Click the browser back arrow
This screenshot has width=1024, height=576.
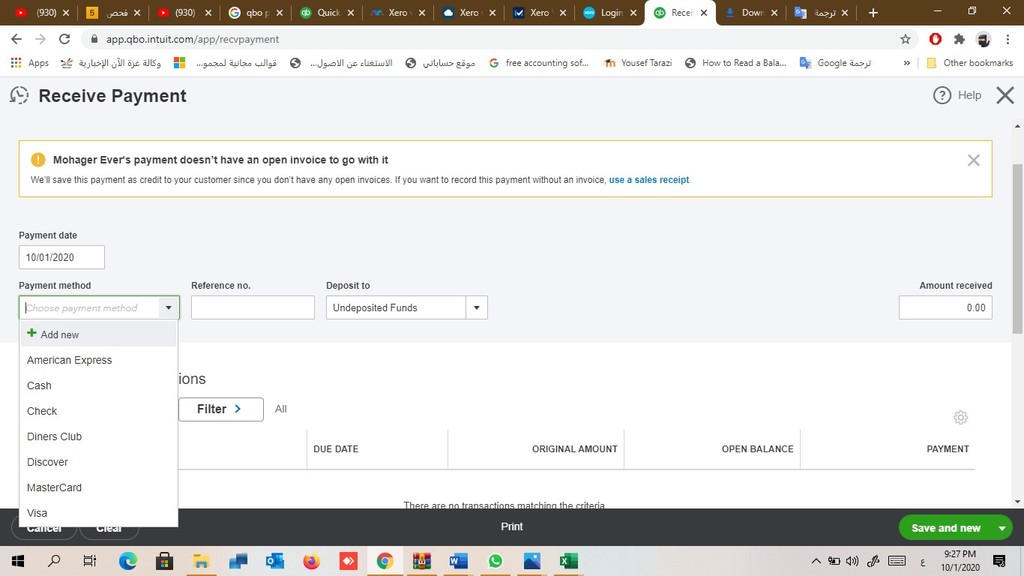pos(17,39)
